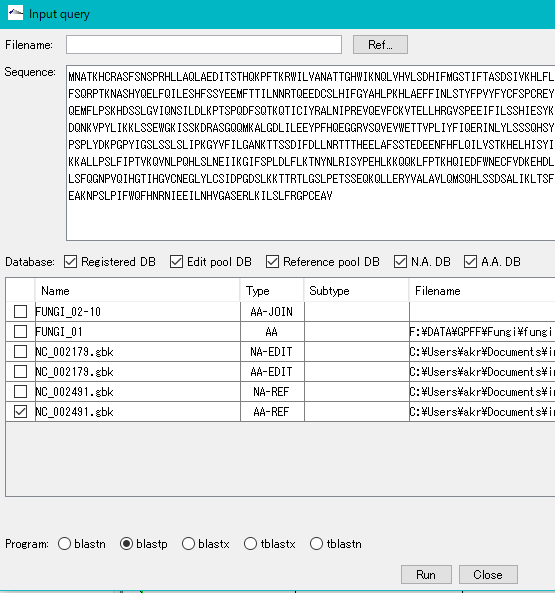555x593 pixels.
Task: Focus the Filename input field
Action: coord(204,45)
